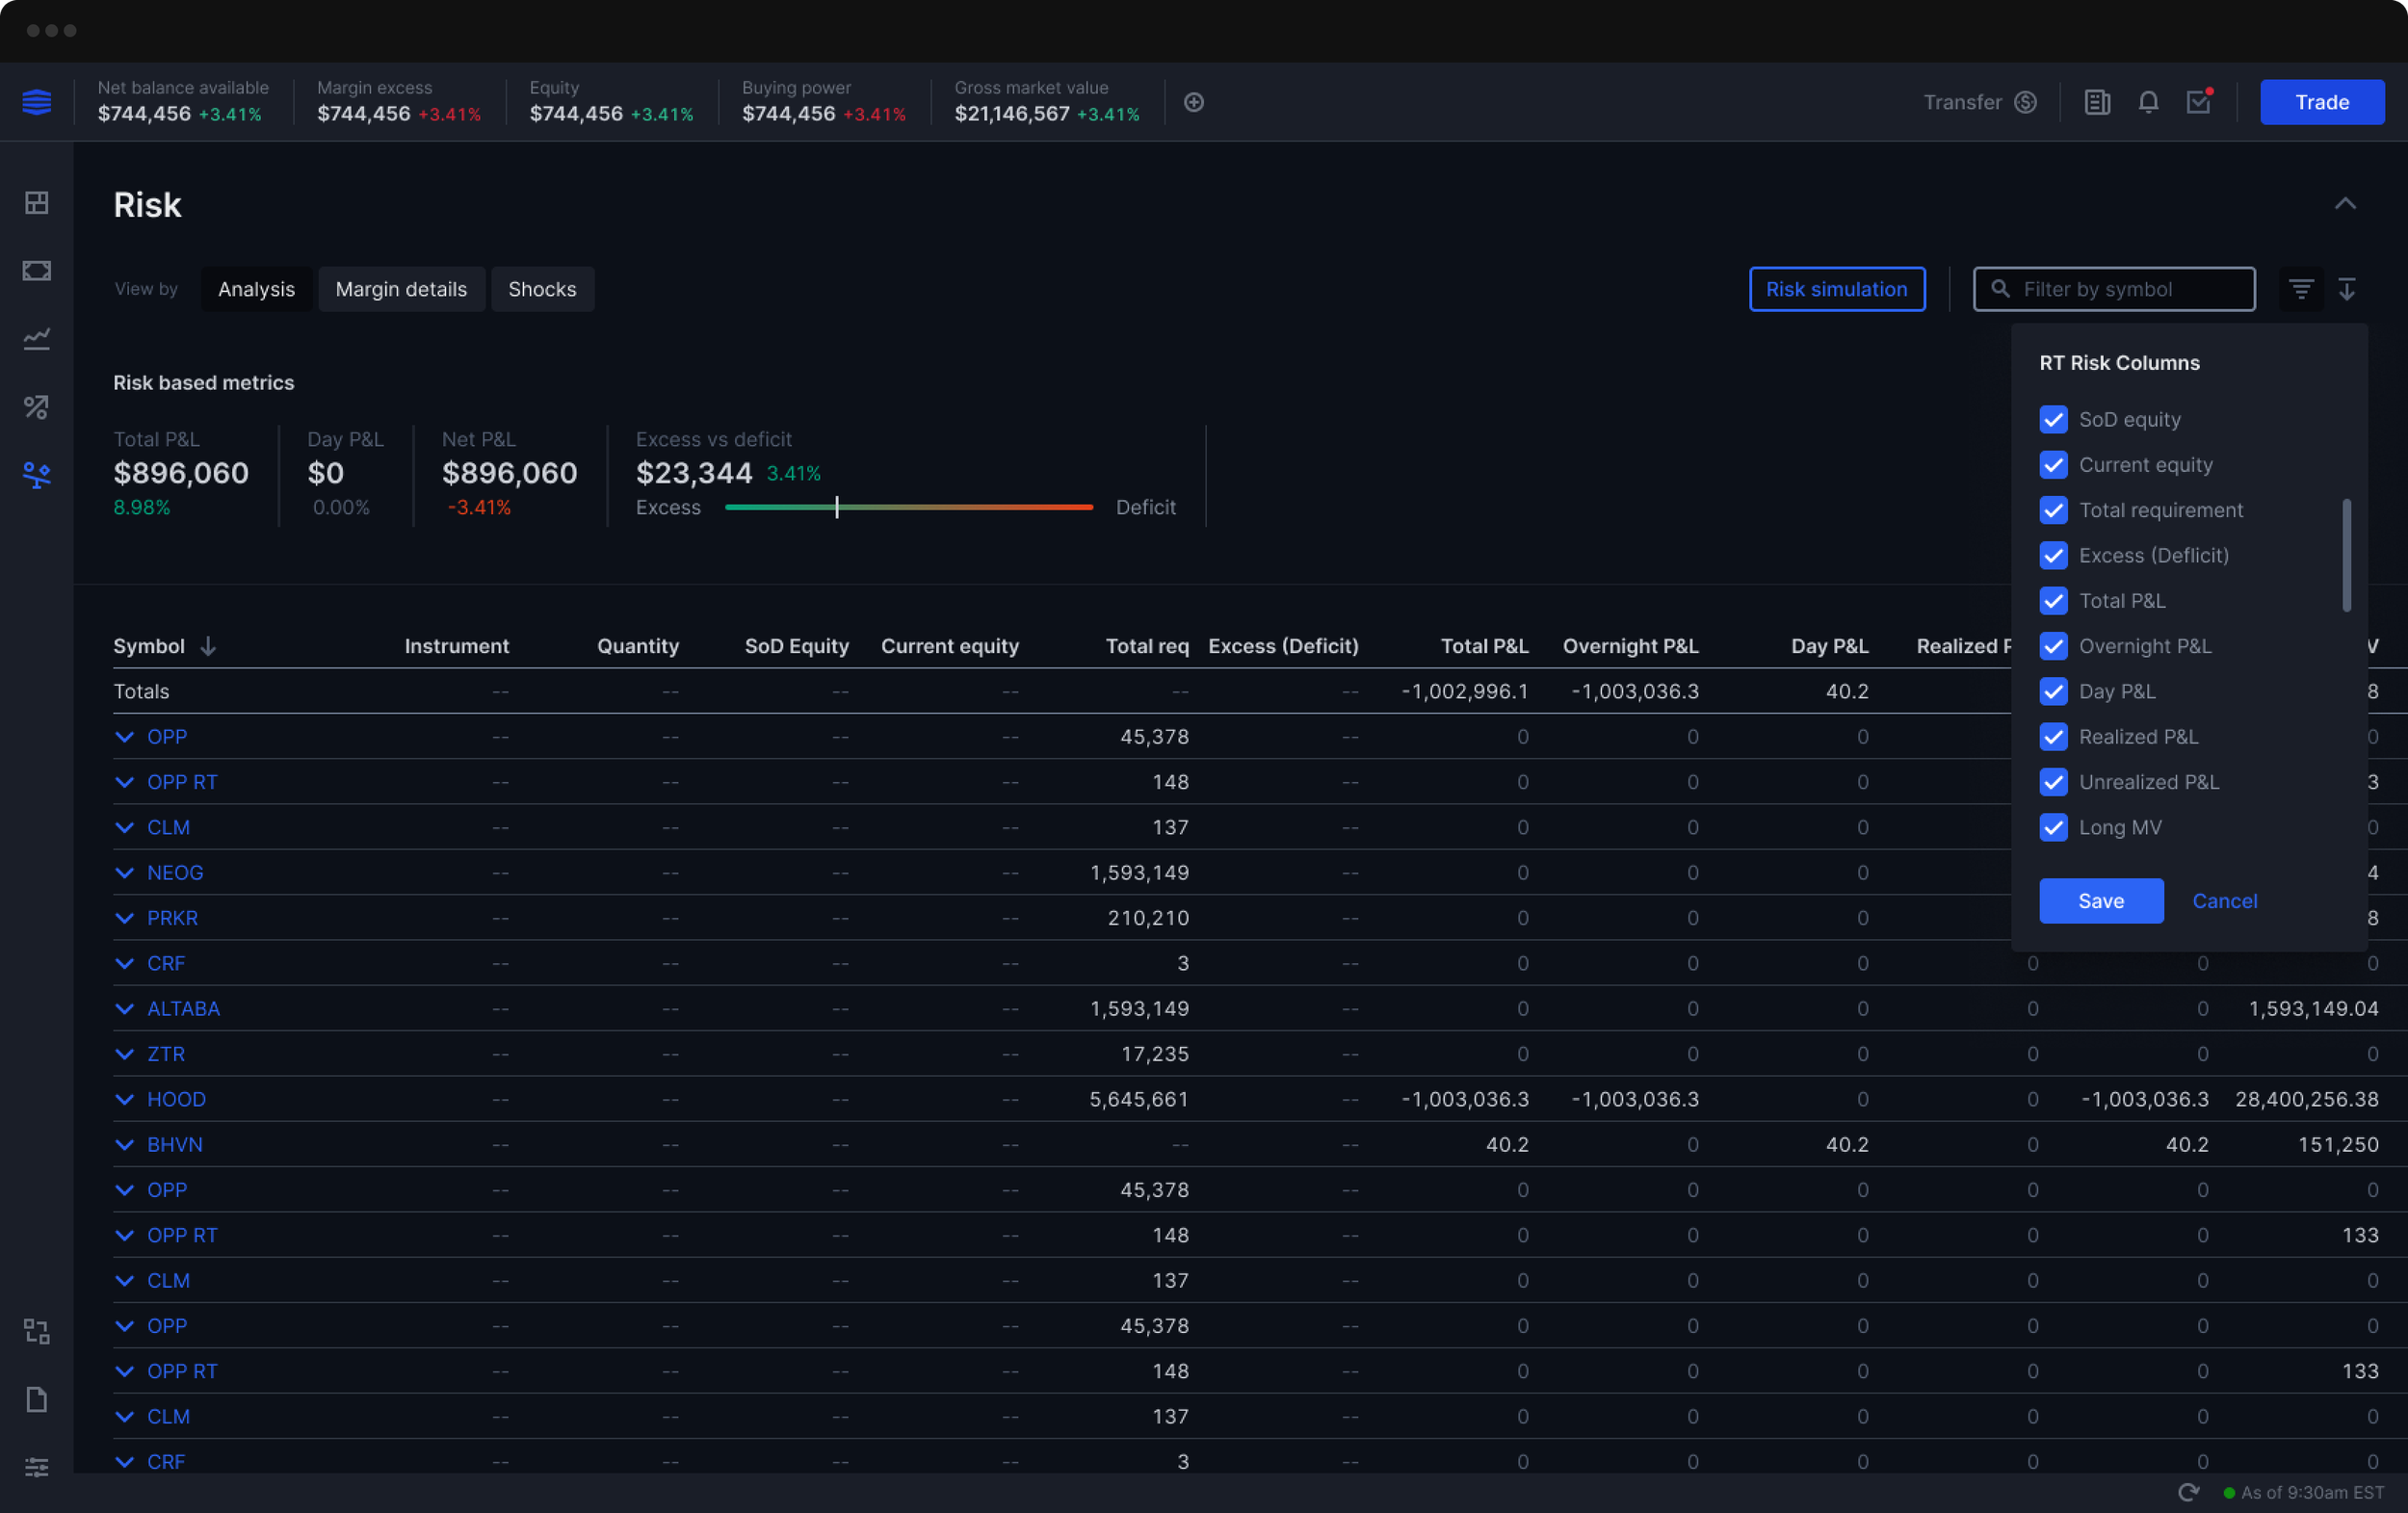Image resolution: width=2408 pixels, height=1513 pixels.
Task: Open the column filter icon
Action: click(x=2301, y=289)
